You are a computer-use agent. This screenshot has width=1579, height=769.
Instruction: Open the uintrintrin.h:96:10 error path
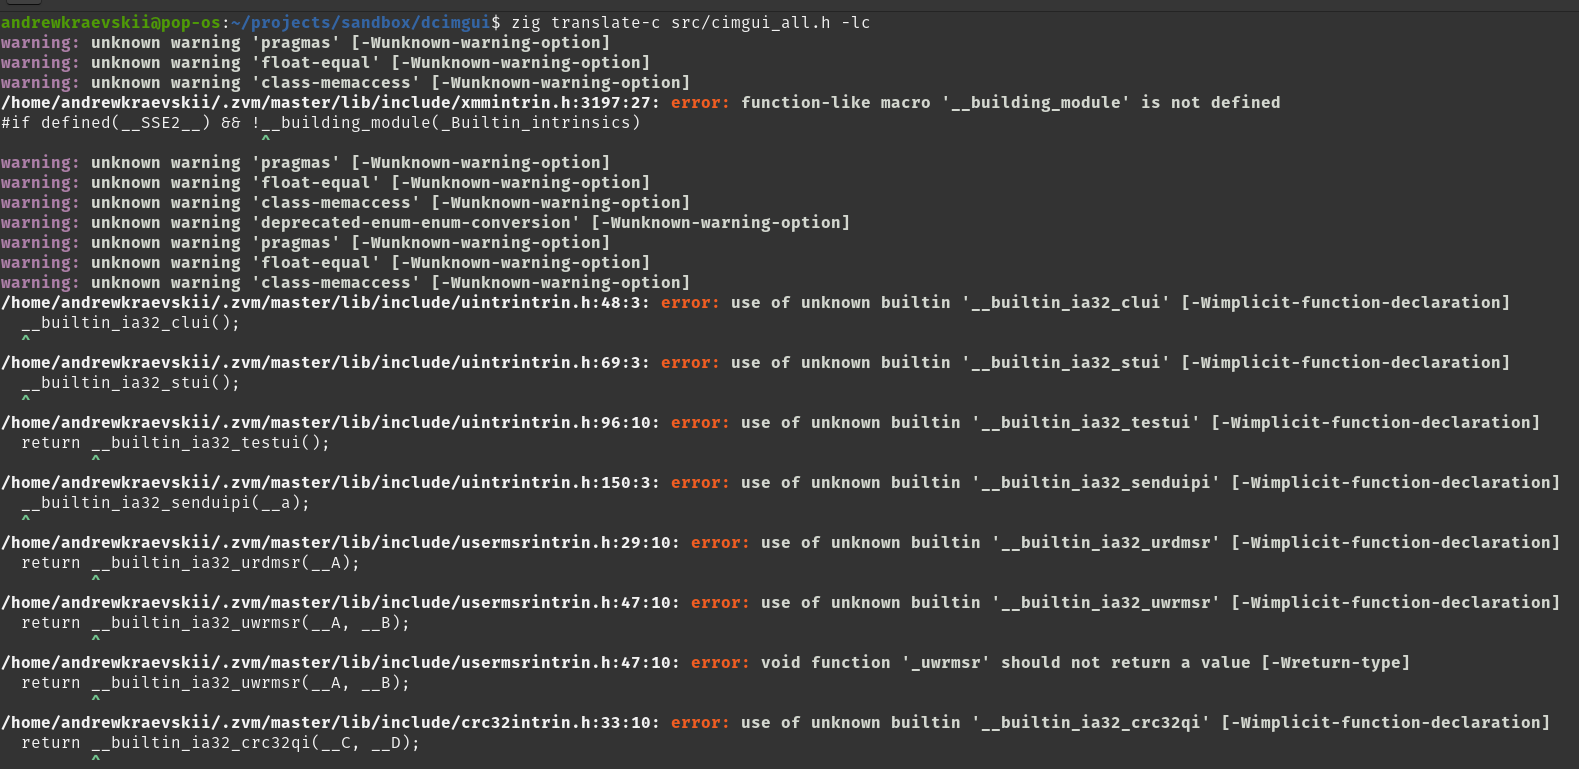point(330,423)
